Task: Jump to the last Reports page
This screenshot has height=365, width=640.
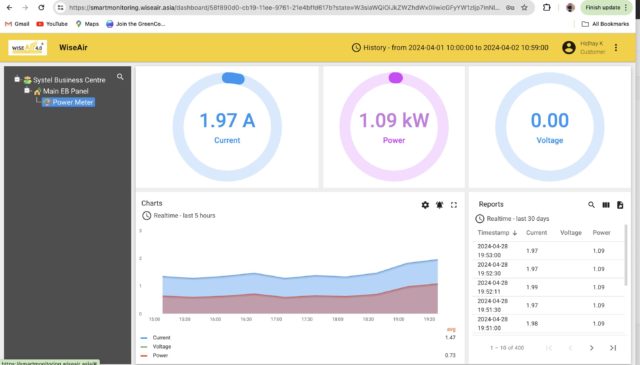Action: 613,348
